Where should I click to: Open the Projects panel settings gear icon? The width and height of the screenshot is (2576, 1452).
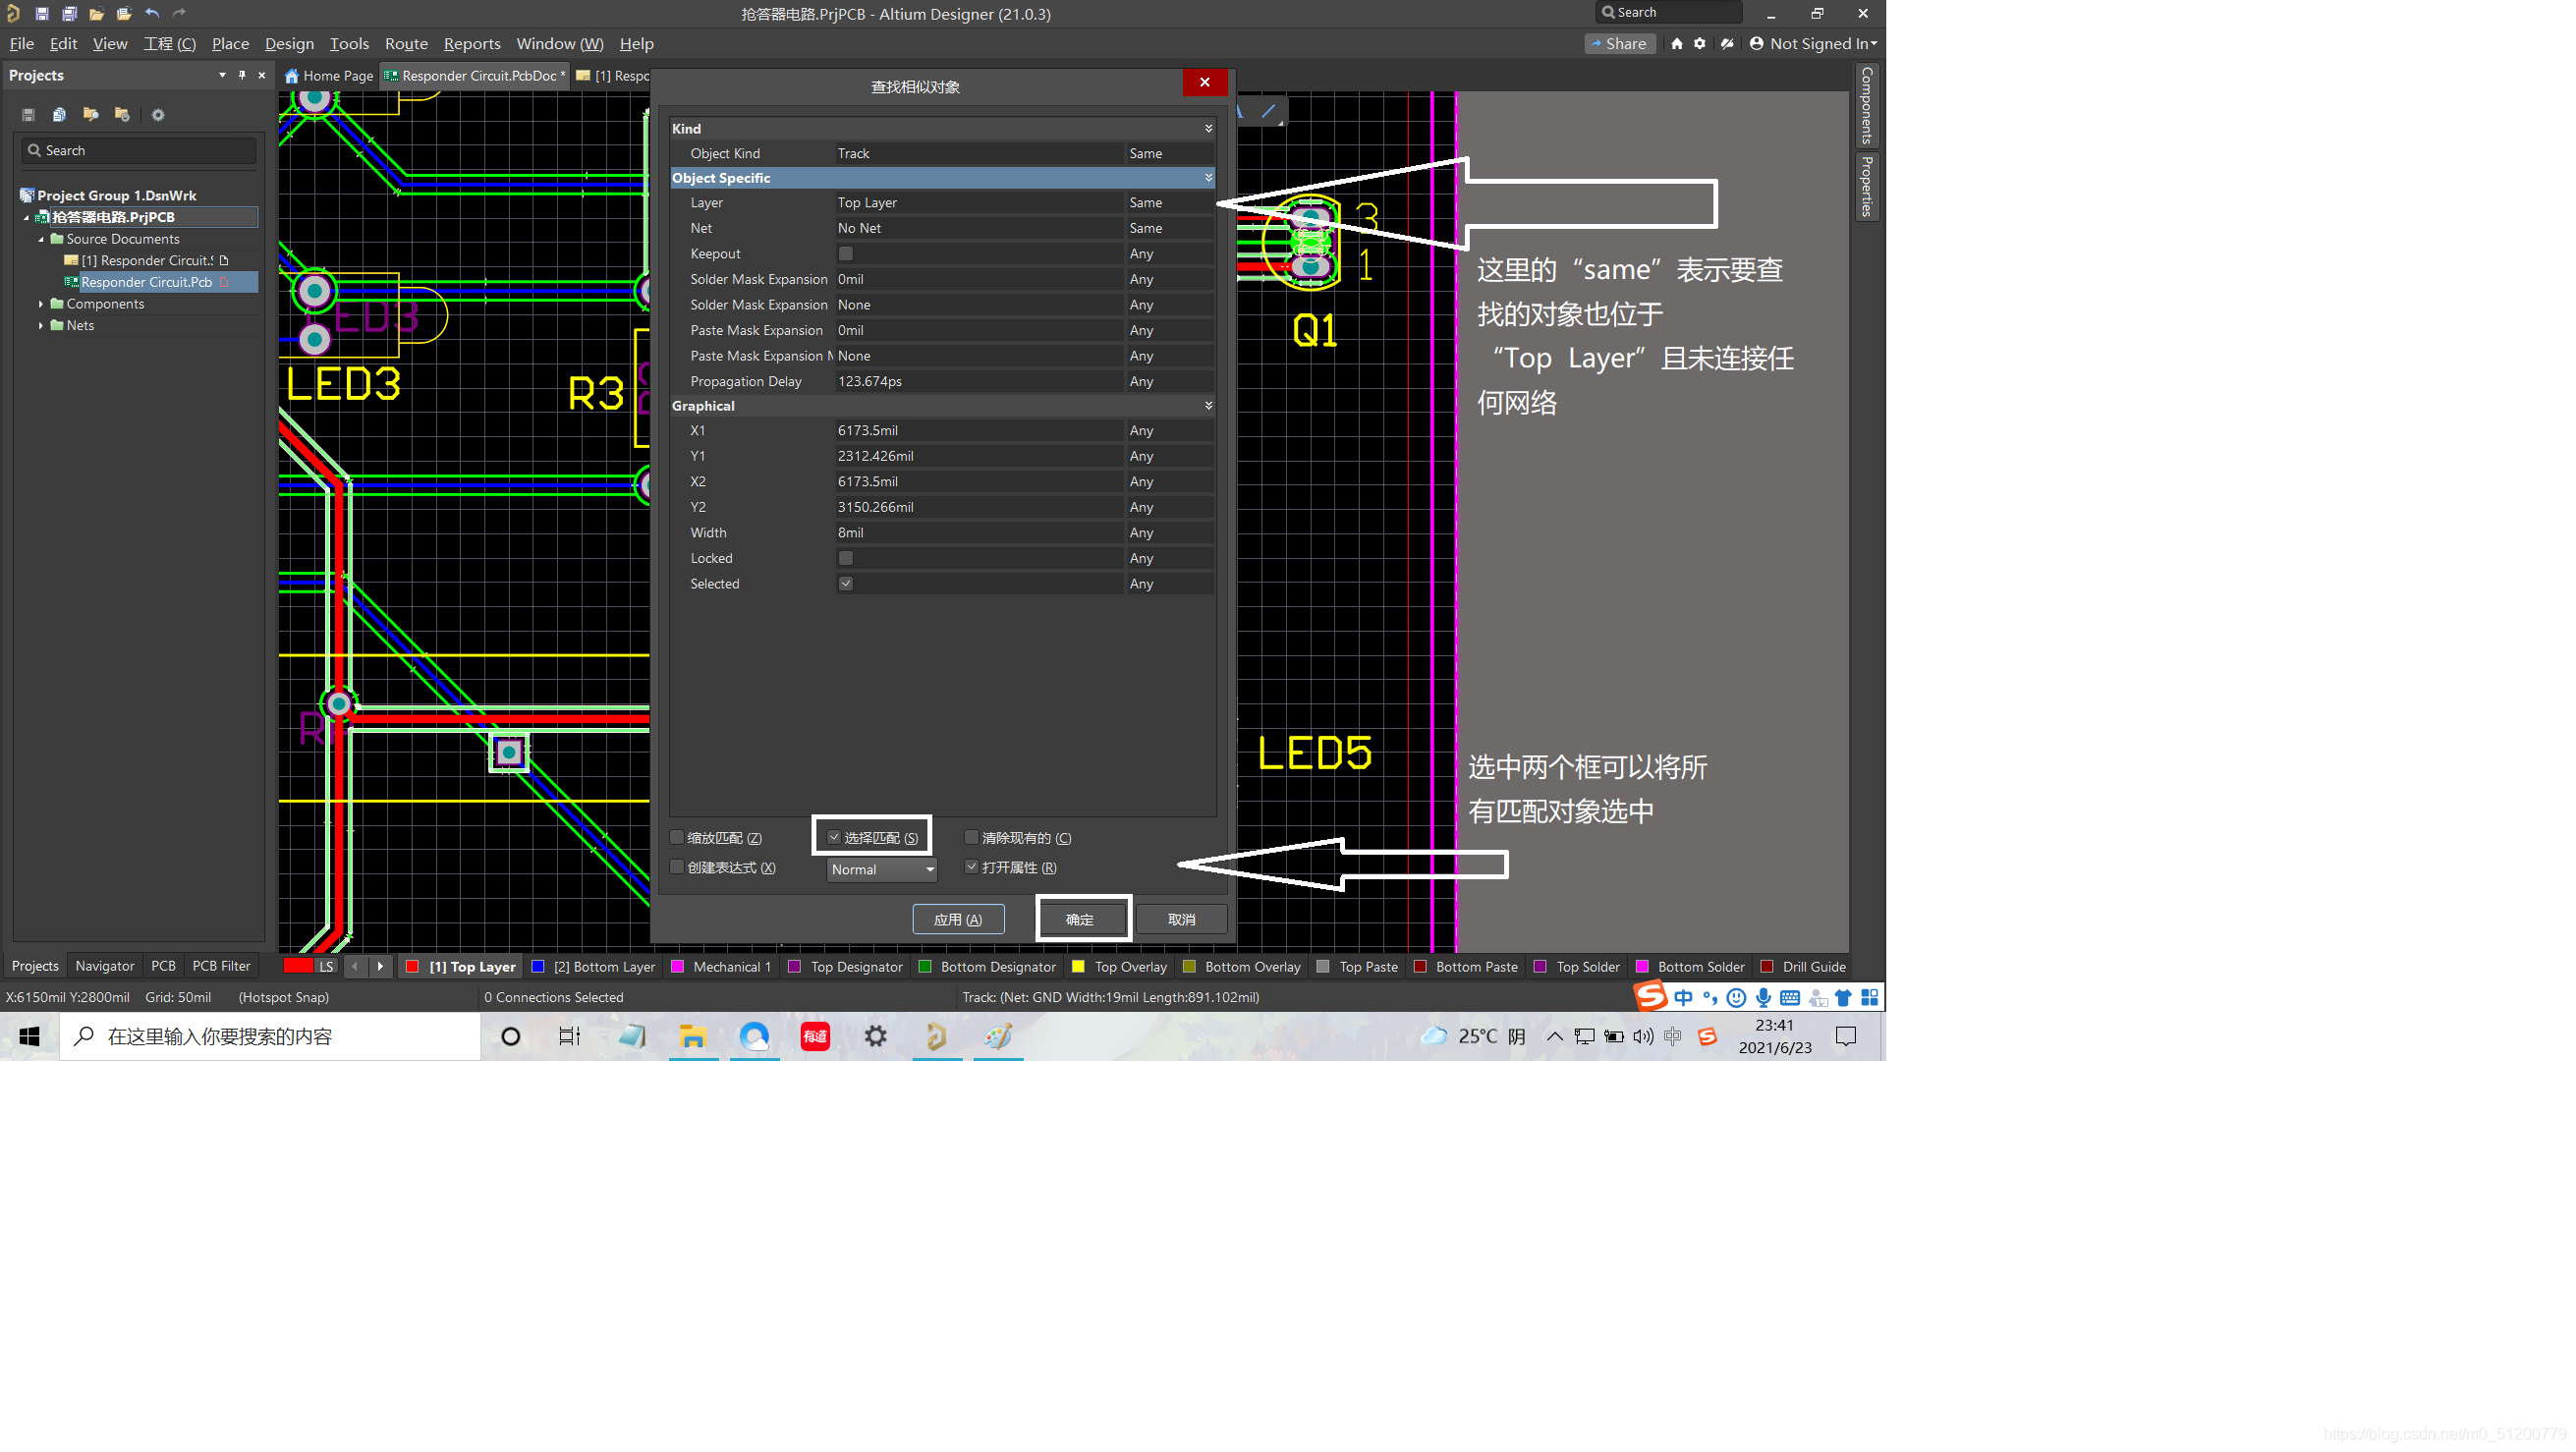[x=157, y=115]
